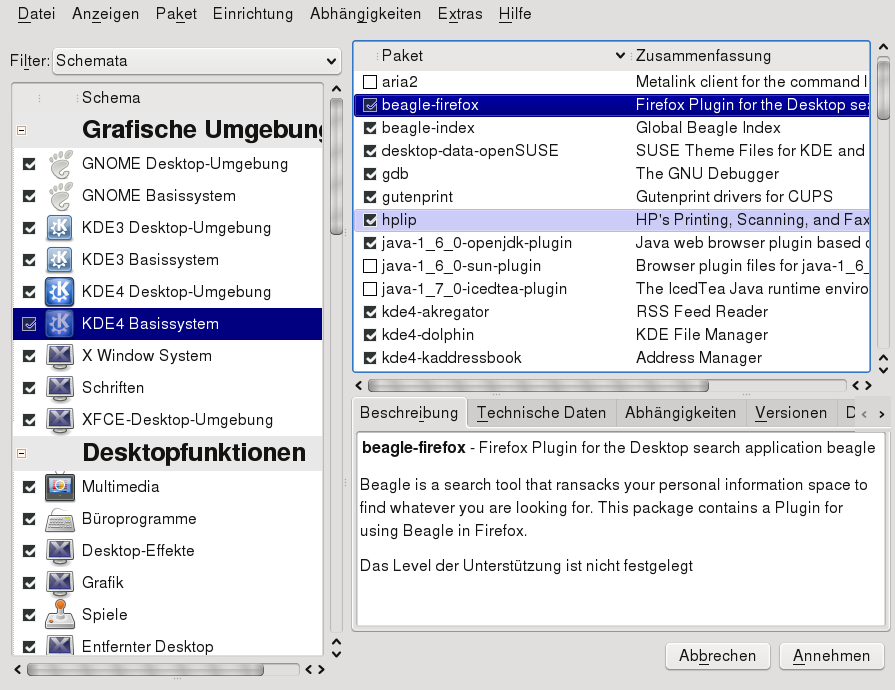The image size is (895, 690).
Task: Switch to the Versionen tab
Action: point(791,413)
